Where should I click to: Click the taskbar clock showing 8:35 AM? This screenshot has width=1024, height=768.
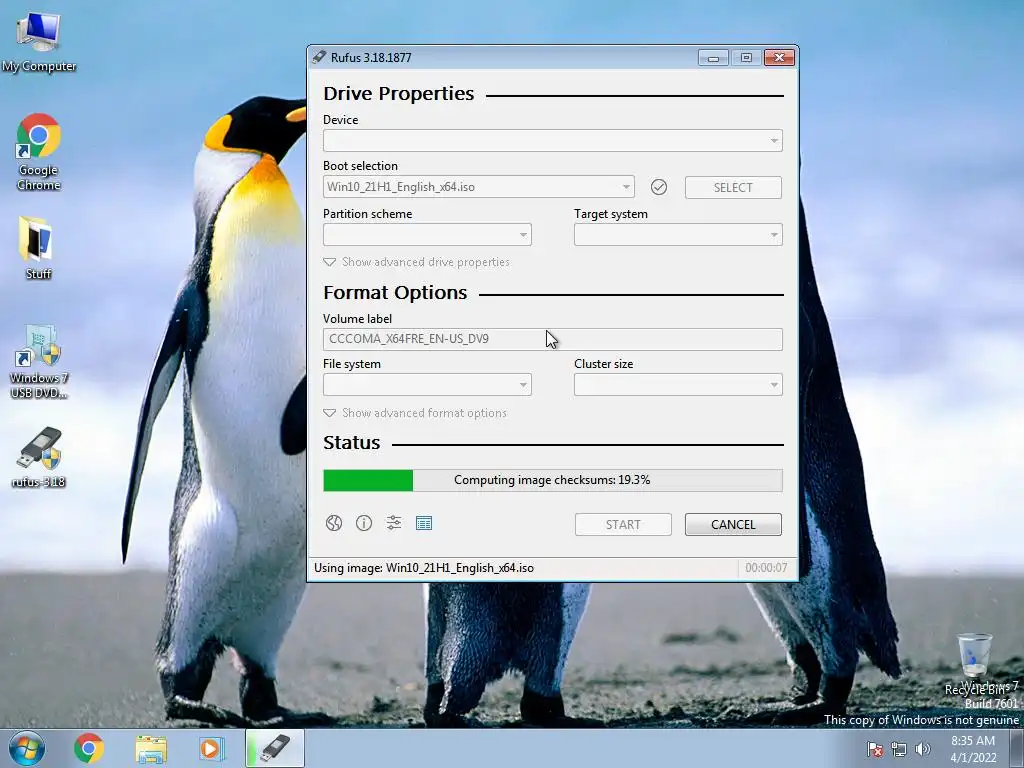[973, 749]
